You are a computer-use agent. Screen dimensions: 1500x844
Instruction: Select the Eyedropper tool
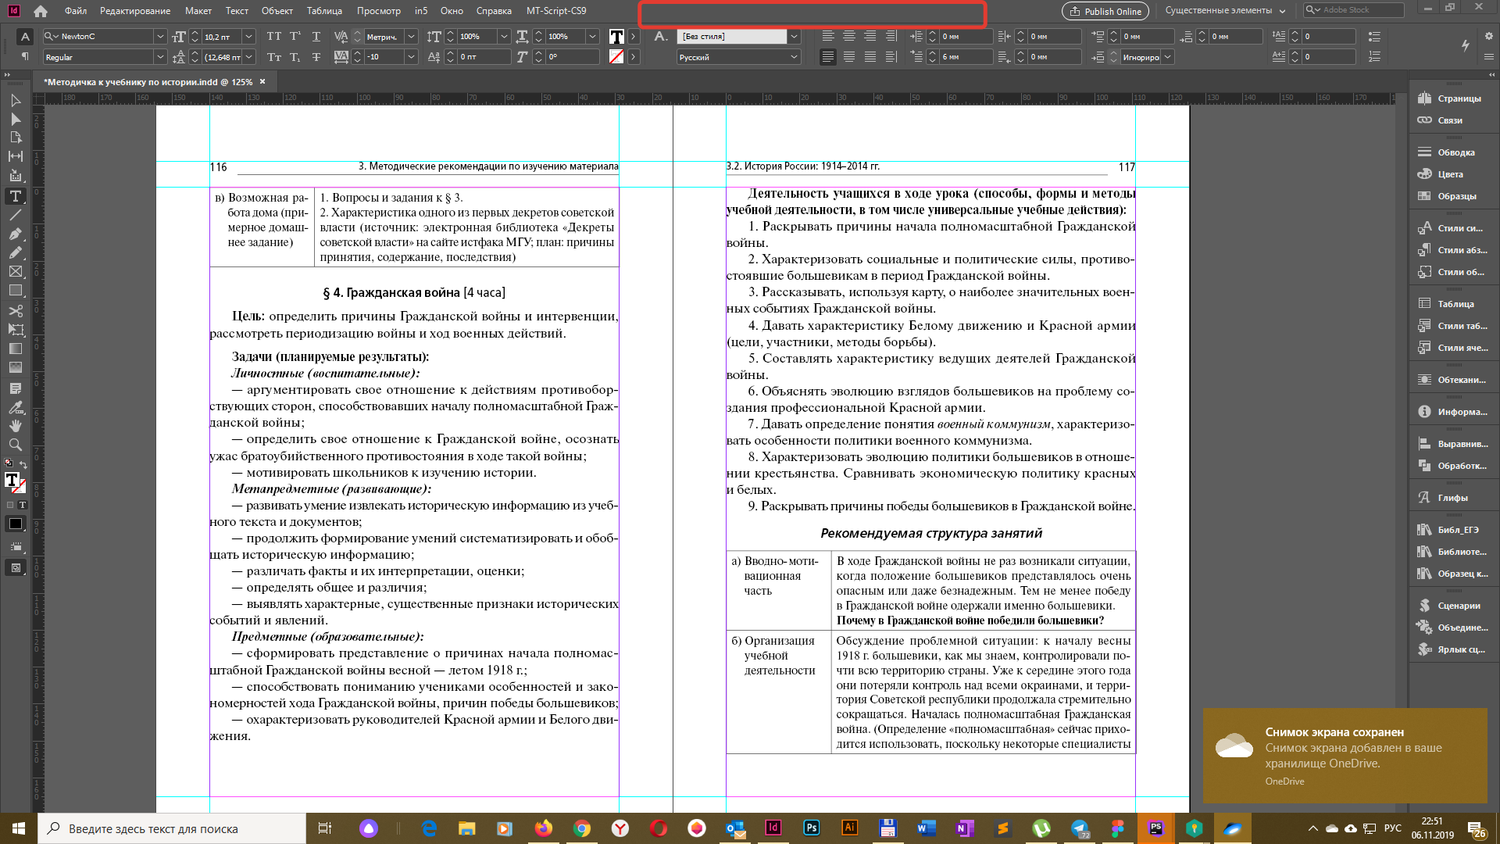click(15, 407)
